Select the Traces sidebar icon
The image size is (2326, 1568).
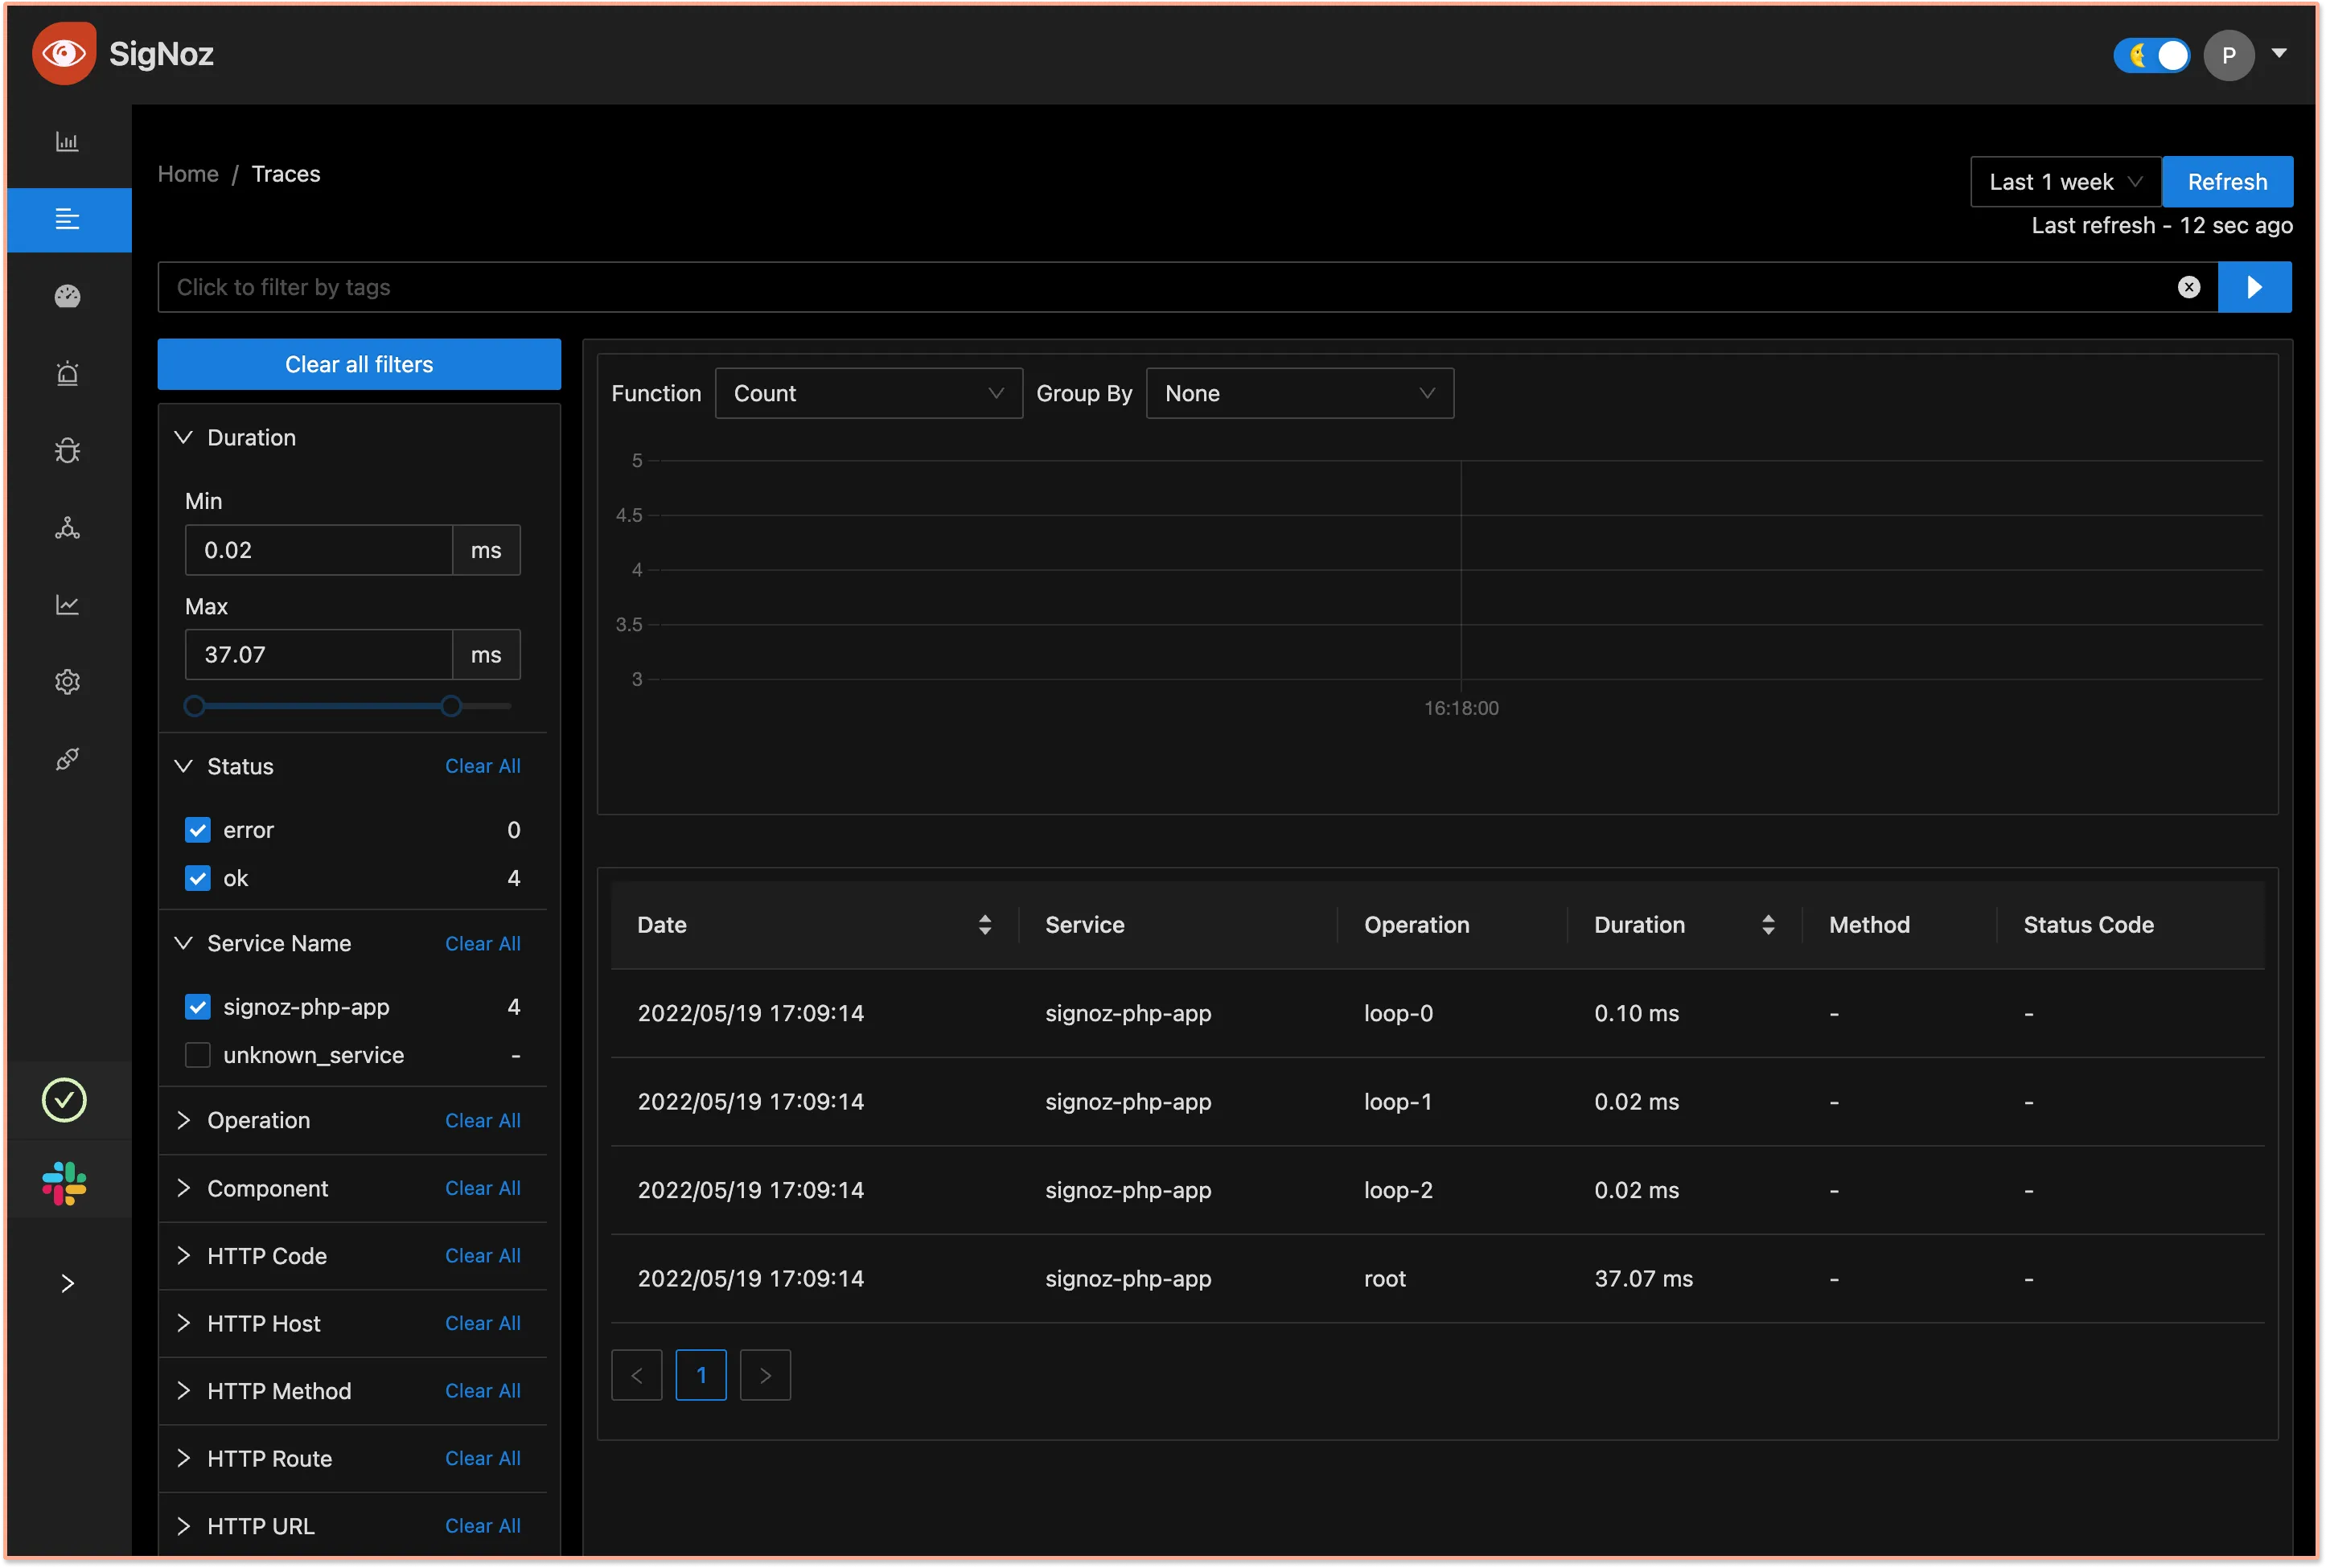(x=67, y=219)
